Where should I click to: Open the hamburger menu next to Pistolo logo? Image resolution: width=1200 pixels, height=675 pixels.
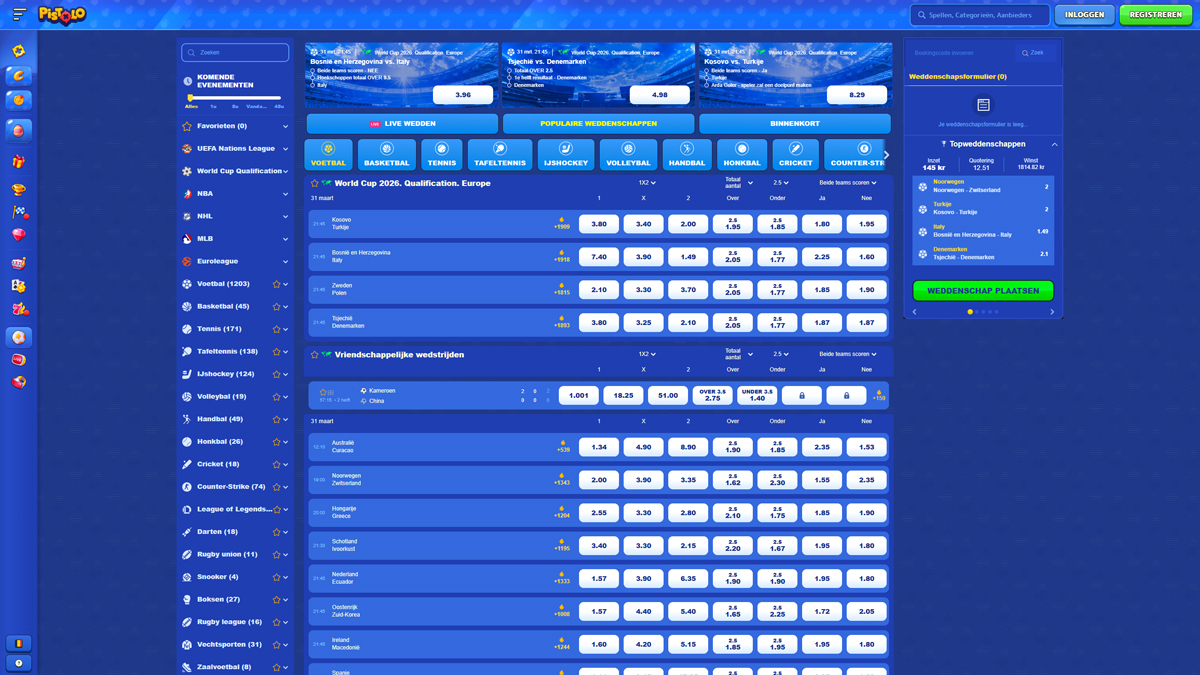click(19, 15)
